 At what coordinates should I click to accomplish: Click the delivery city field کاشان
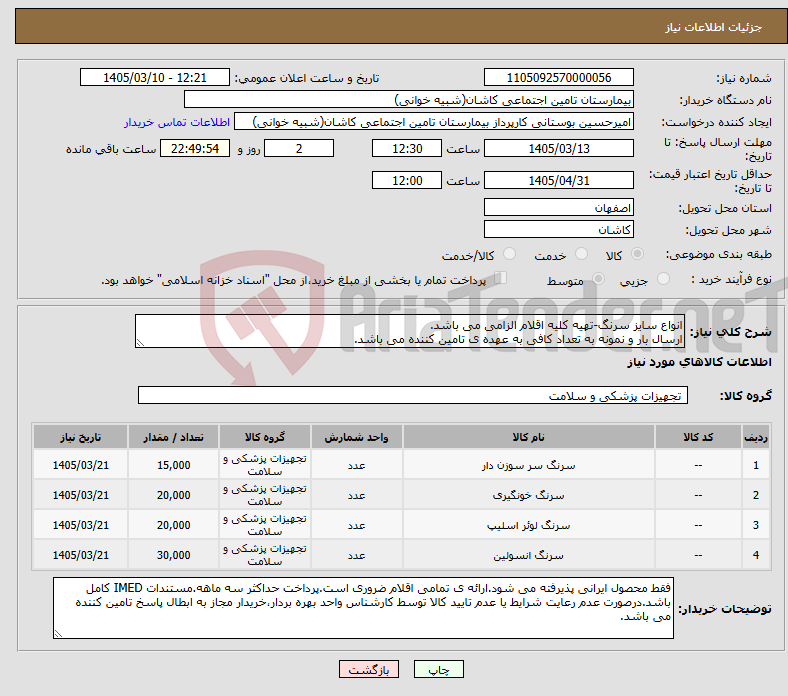(558, 230)
